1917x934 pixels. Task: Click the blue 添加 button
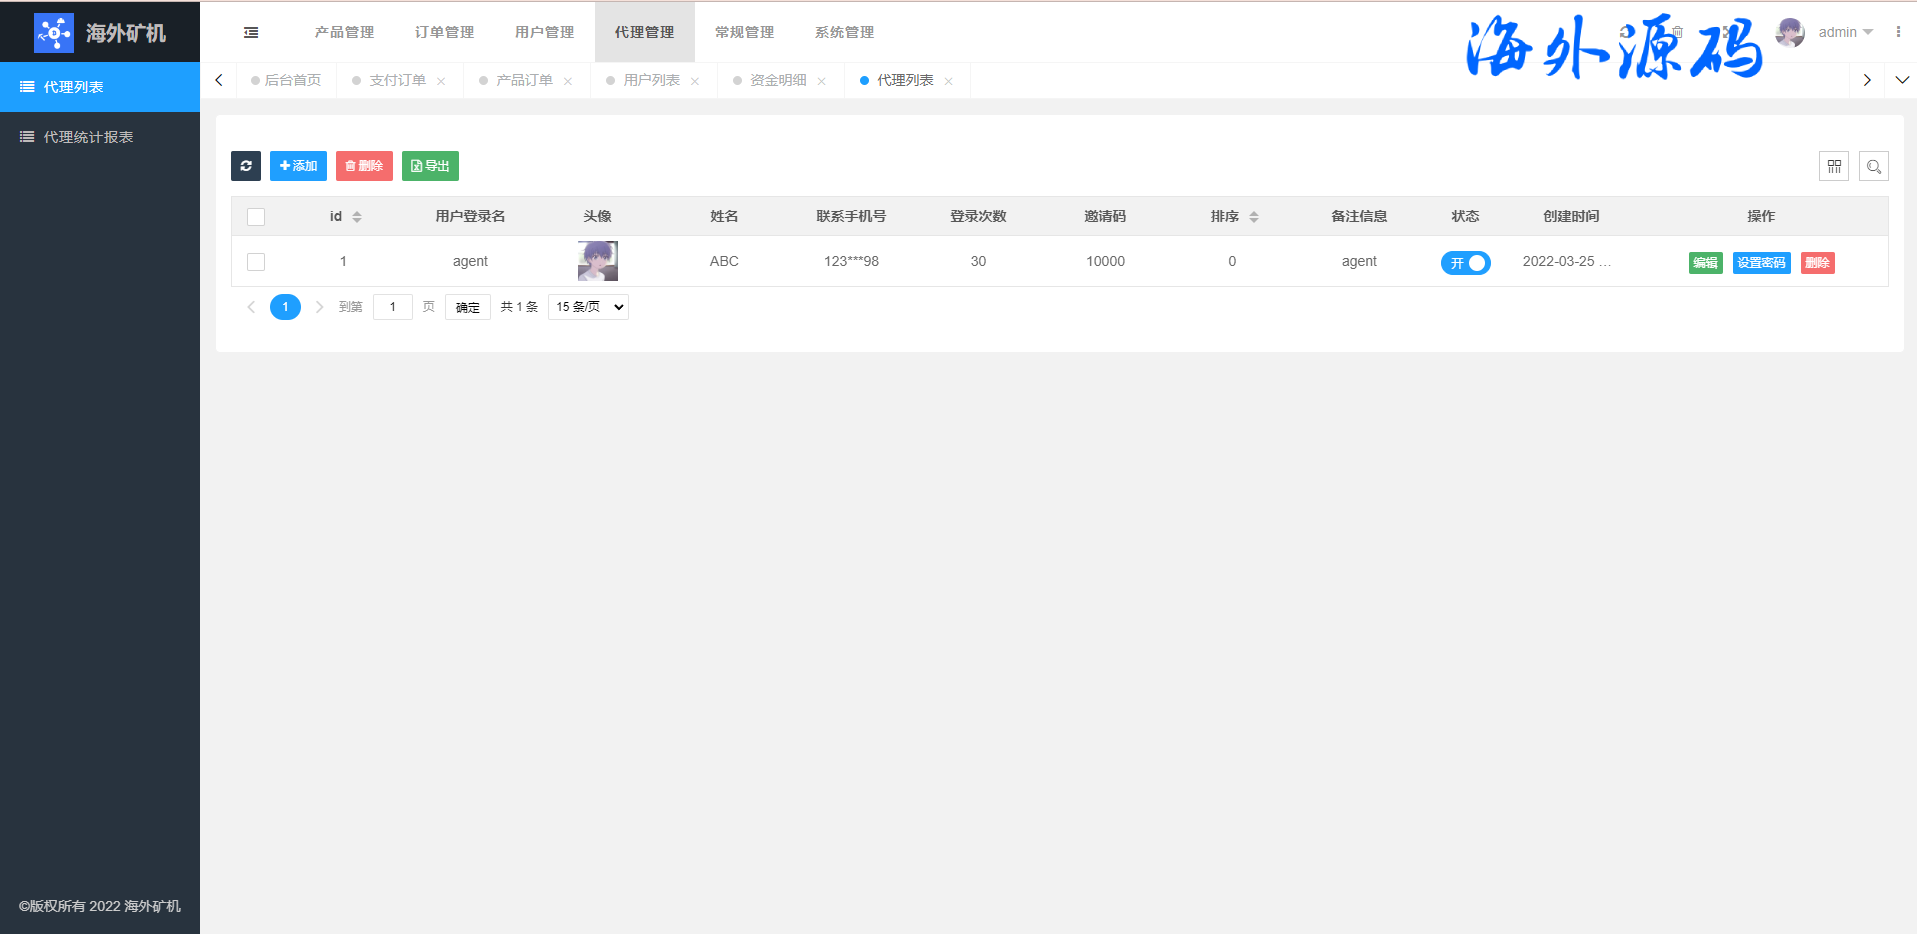(298, 166)
